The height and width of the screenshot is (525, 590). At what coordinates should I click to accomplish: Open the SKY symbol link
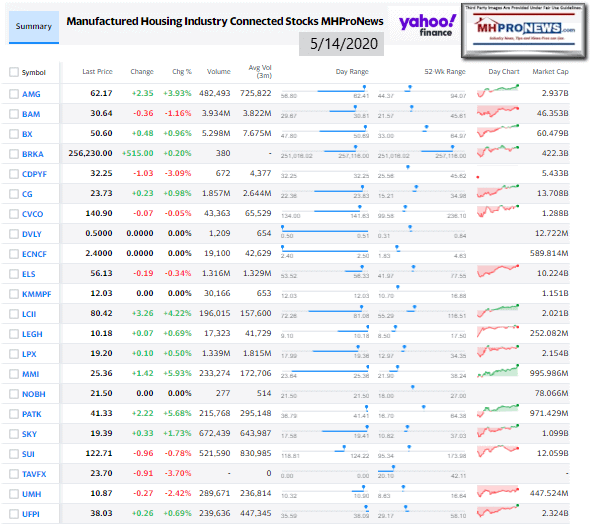(29, 434)
